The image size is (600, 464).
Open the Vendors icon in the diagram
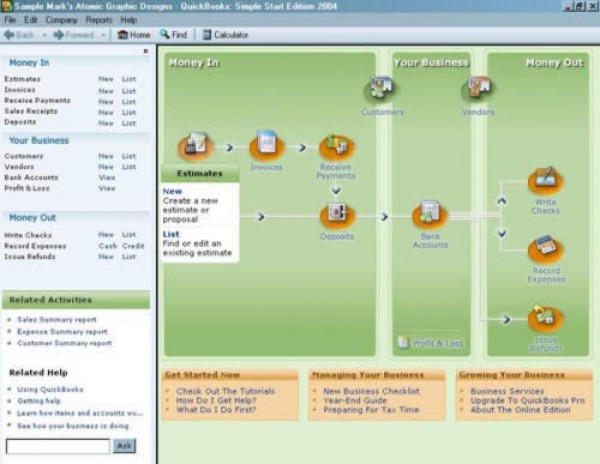(x=478, y=90)
